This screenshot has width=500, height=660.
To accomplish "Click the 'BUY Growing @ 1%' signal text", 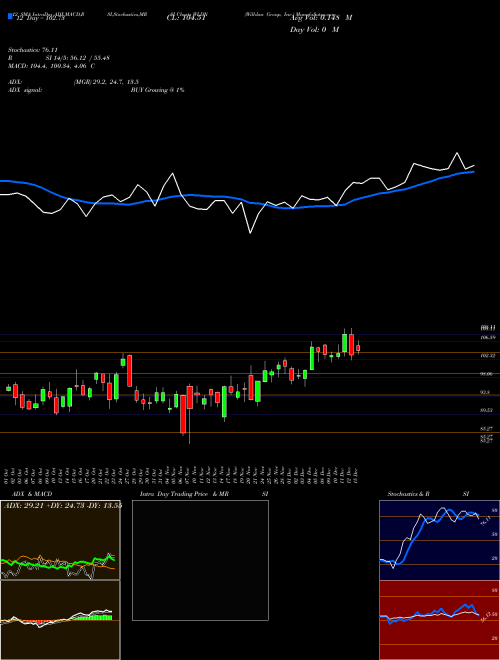I will (157, 90).
